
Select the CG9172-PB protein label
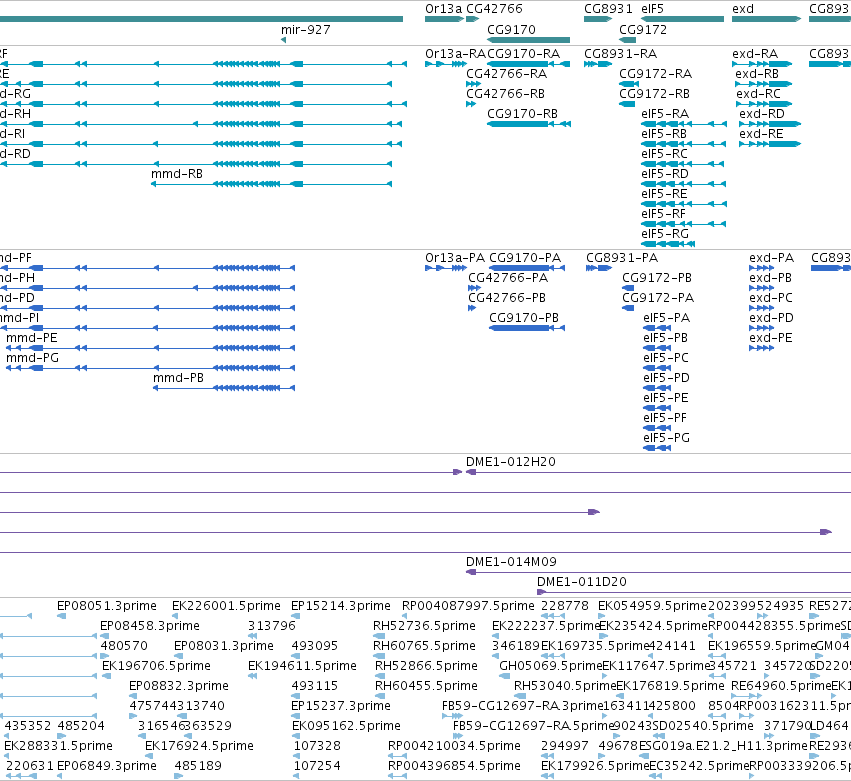pyautogui.click(x=657, y=278)
